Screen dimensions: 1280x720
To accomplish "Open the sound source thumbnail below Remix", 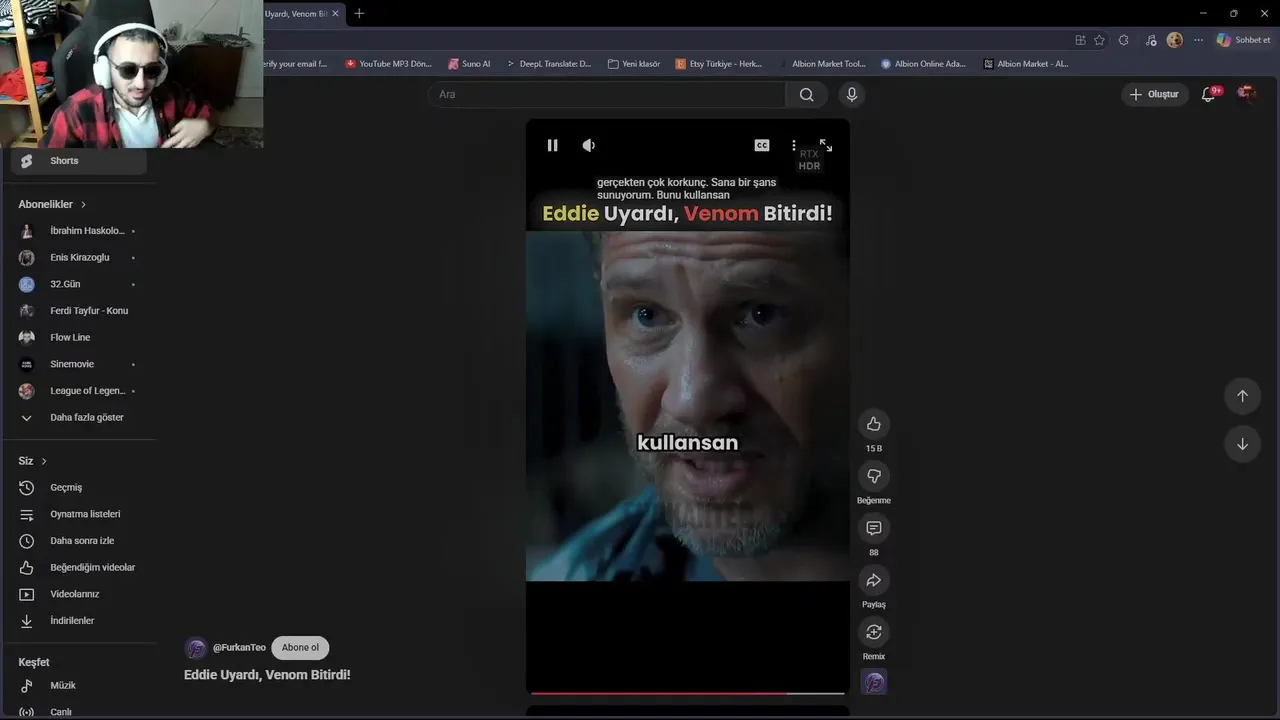I will [874, 682].
